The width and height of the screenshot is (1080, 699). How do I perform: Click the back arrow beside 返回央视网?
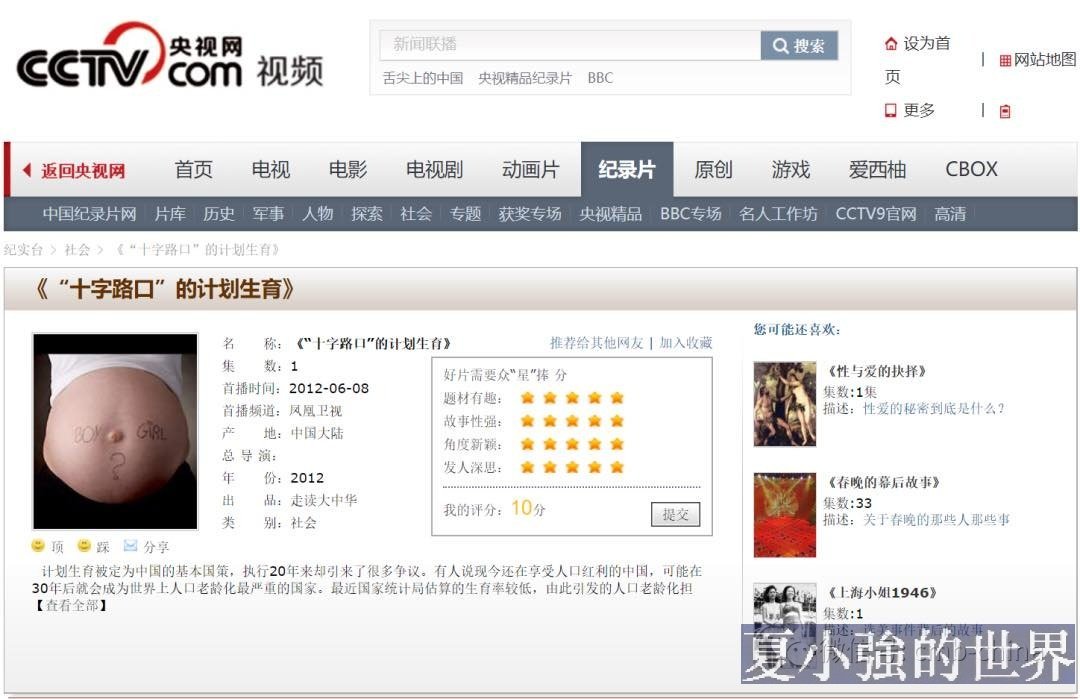coord(27,169)
